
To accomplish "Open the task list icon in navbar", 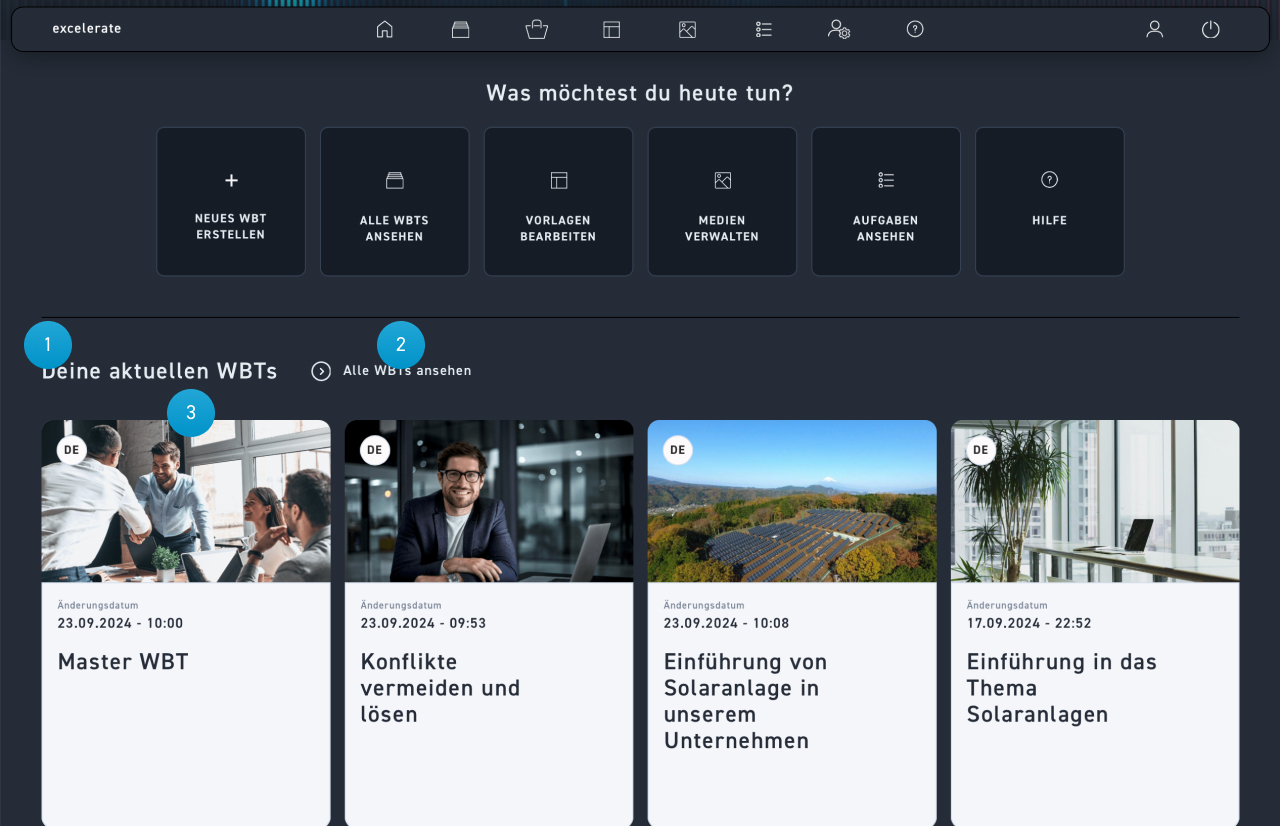I will point(764,29).
